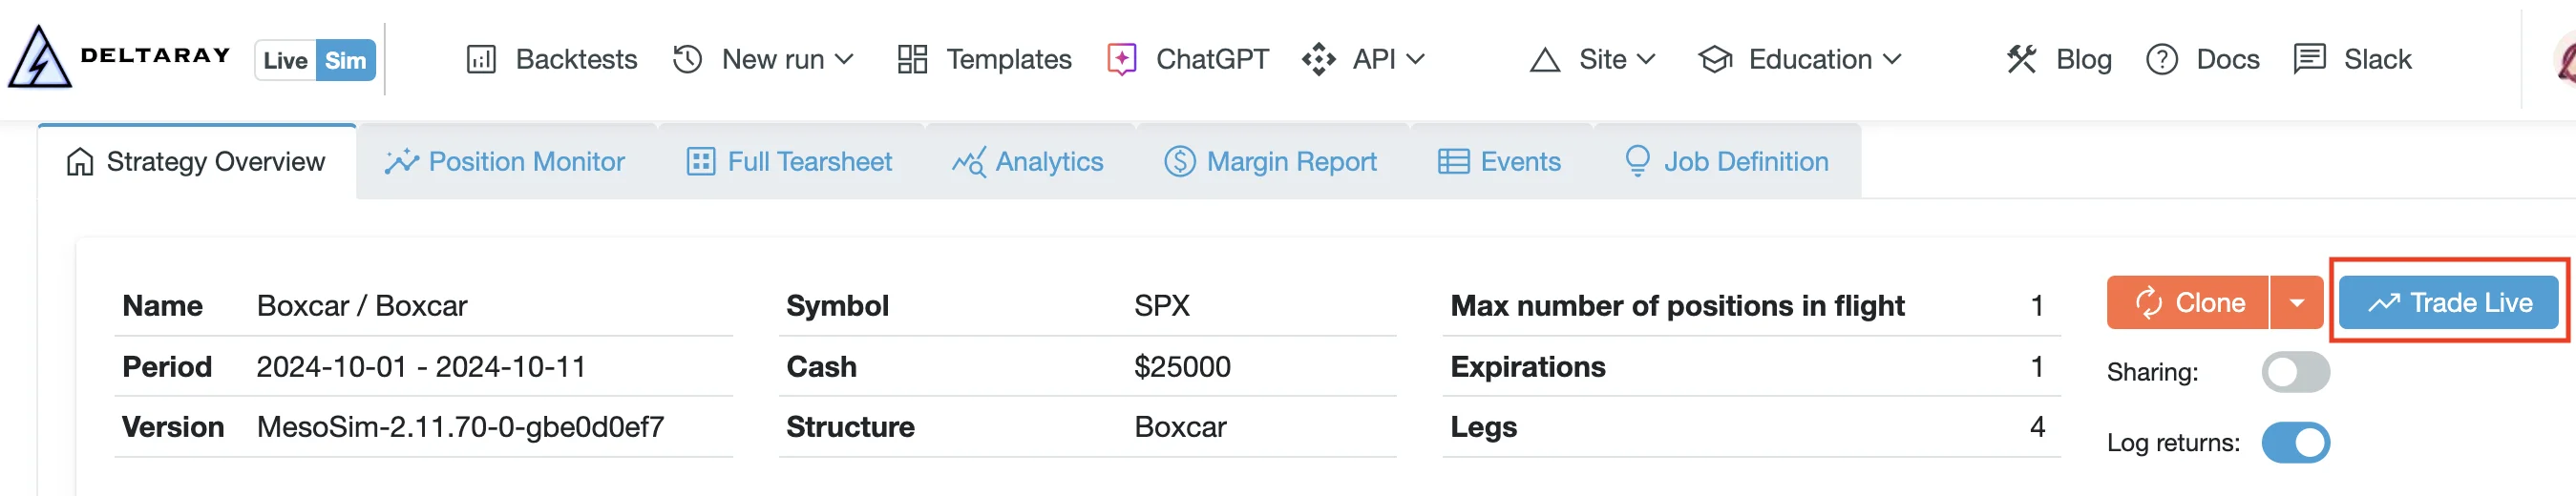Viewport: 2576px width, 496px height.
Task: Click the Margin Report dollar icon
Action: 1180,162
